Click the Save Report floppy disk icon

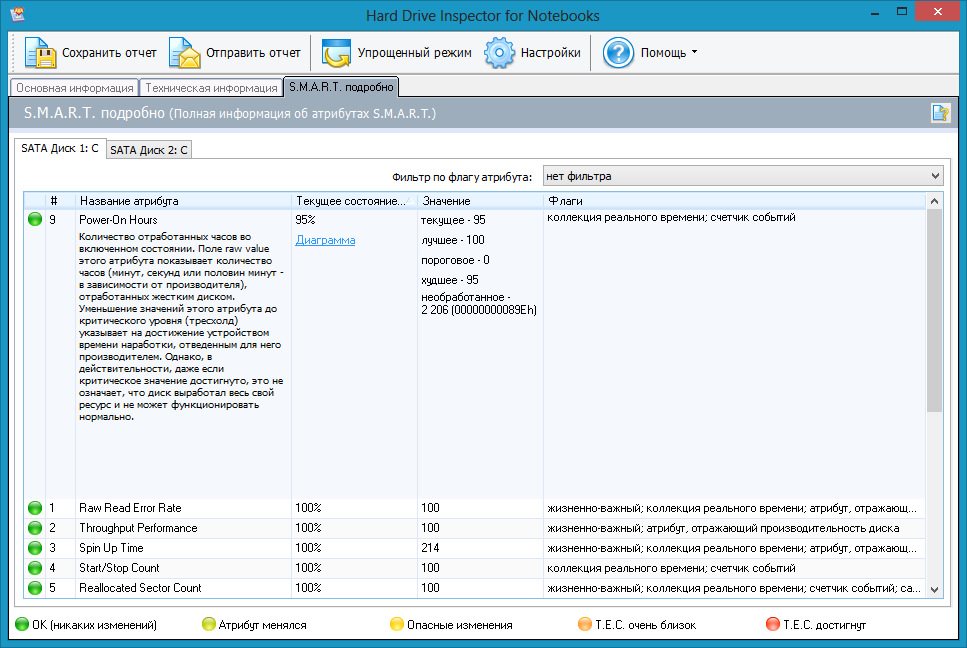point(40,53)
